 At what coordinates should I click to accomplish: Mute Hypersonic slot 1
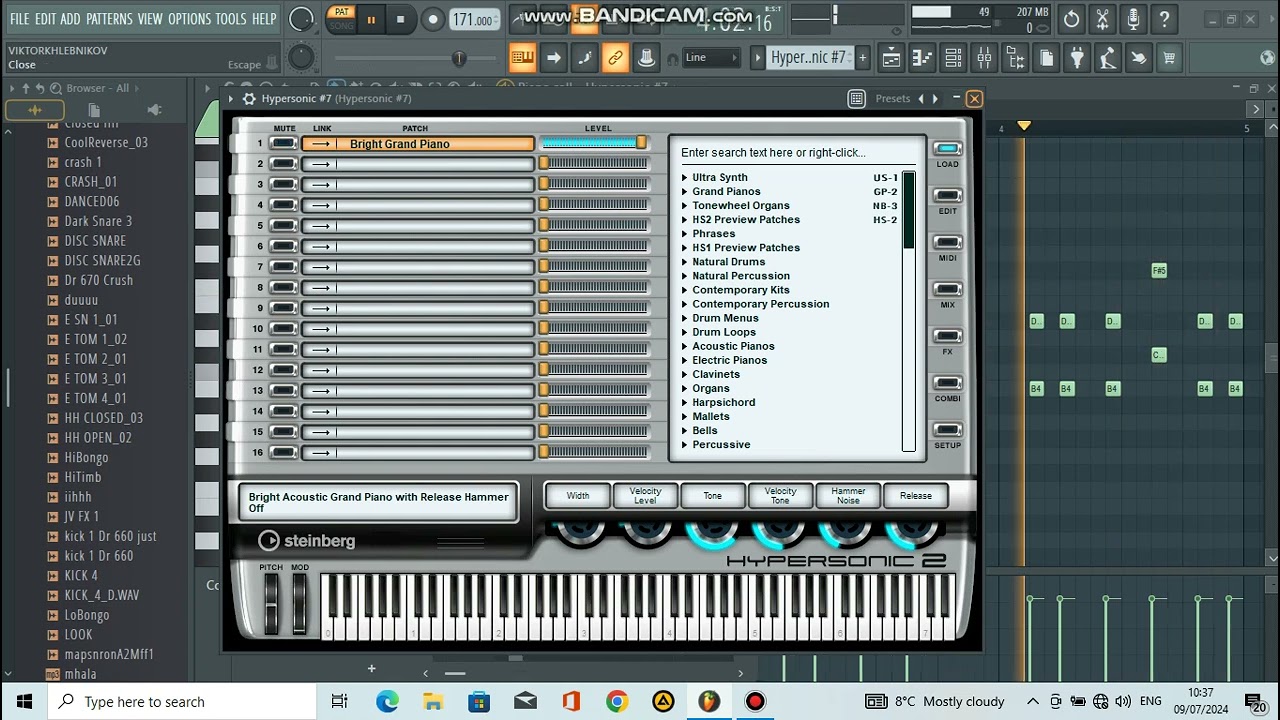(284, 143)
